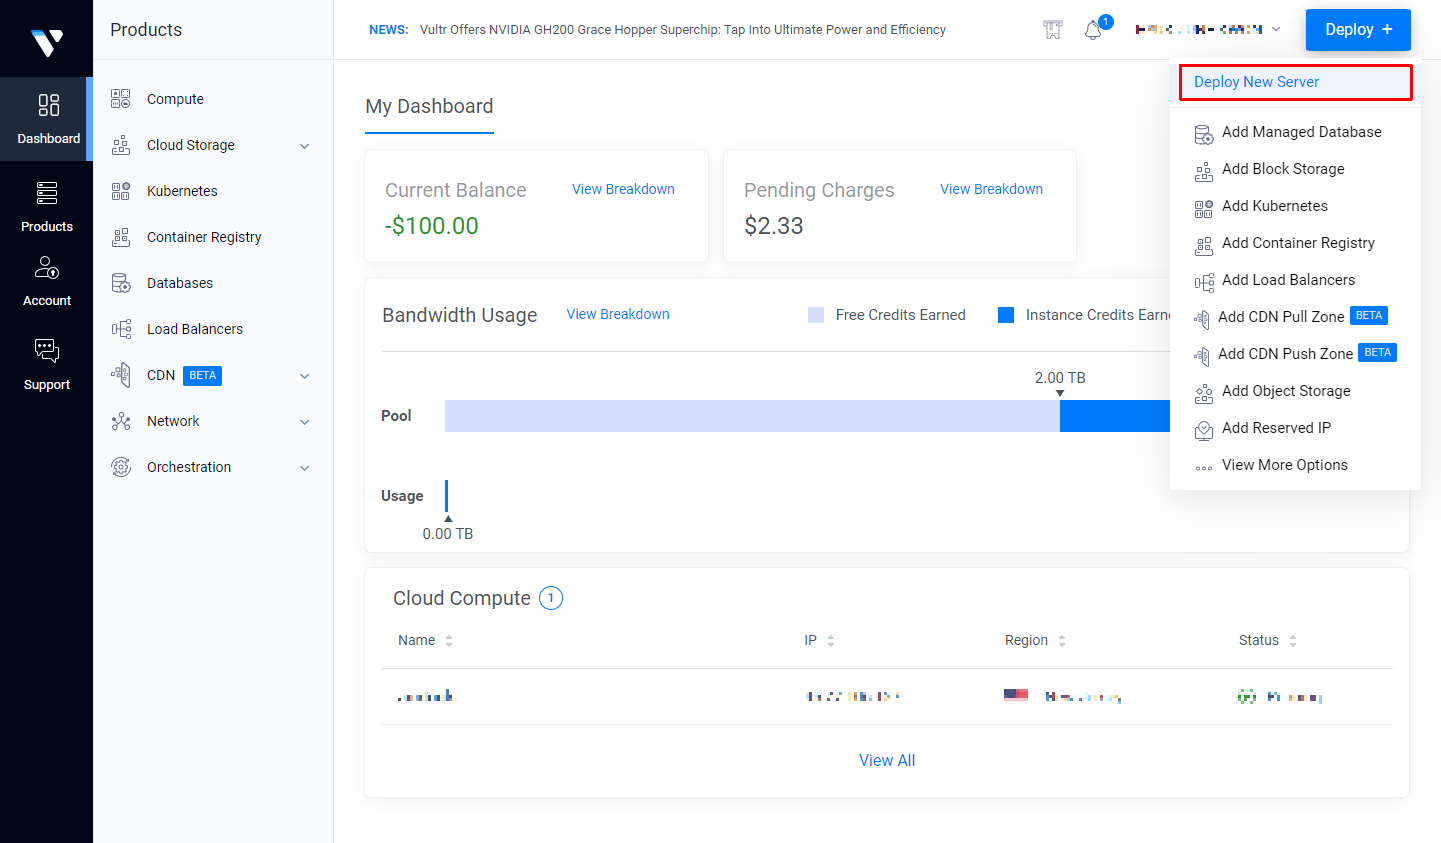Screen dimensions: 1441x843
Task: Click the Orchestration product icon
Action: tap(121, 467)
